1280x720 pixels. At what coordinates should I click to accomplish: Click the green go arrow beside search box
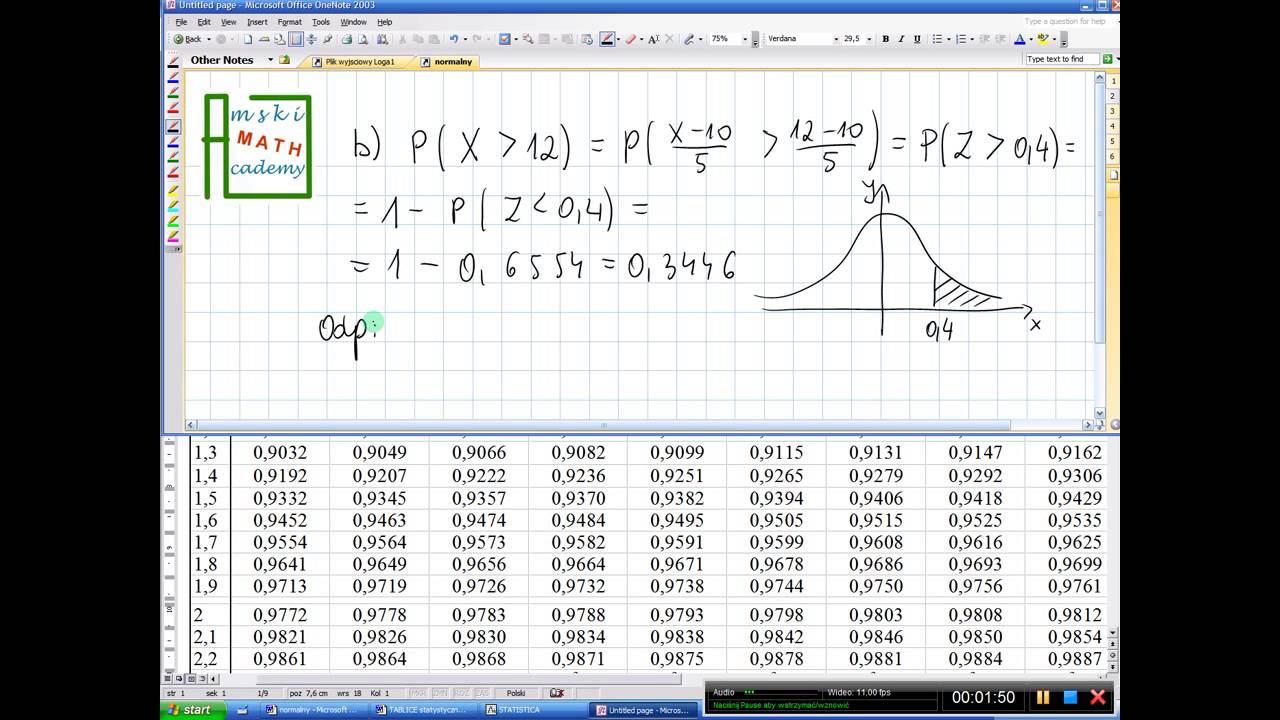tap(1108, 59)
